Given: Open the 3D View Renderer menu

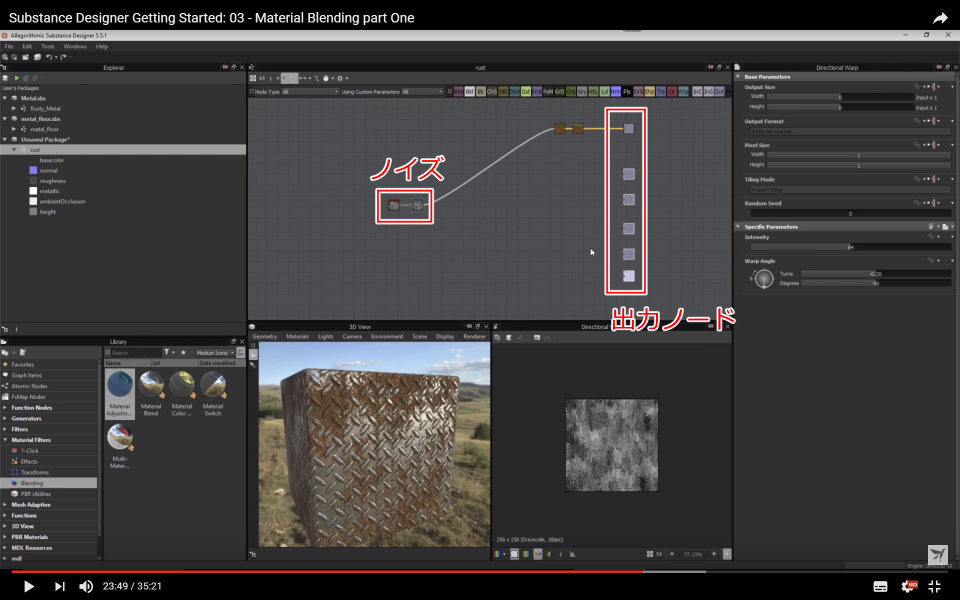Looking at the screenshot, I should point(474,337).
